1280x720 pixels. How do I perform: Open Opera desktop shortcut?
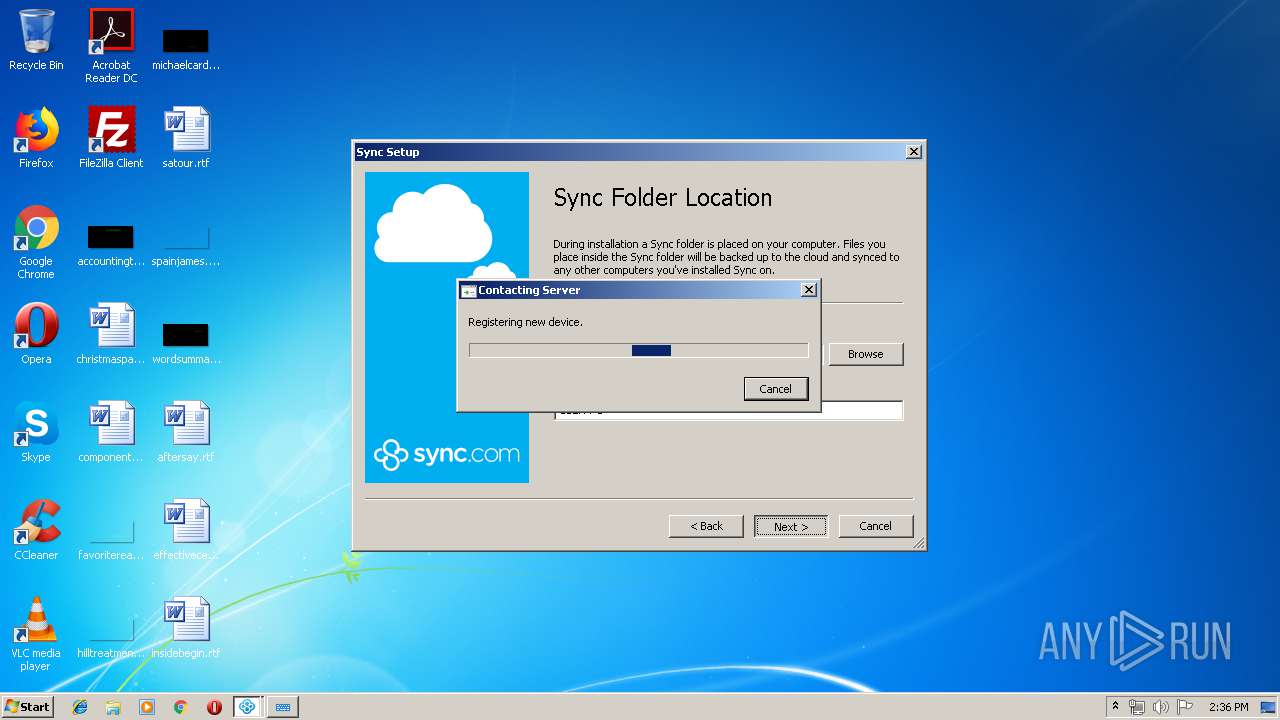point(36,334)
